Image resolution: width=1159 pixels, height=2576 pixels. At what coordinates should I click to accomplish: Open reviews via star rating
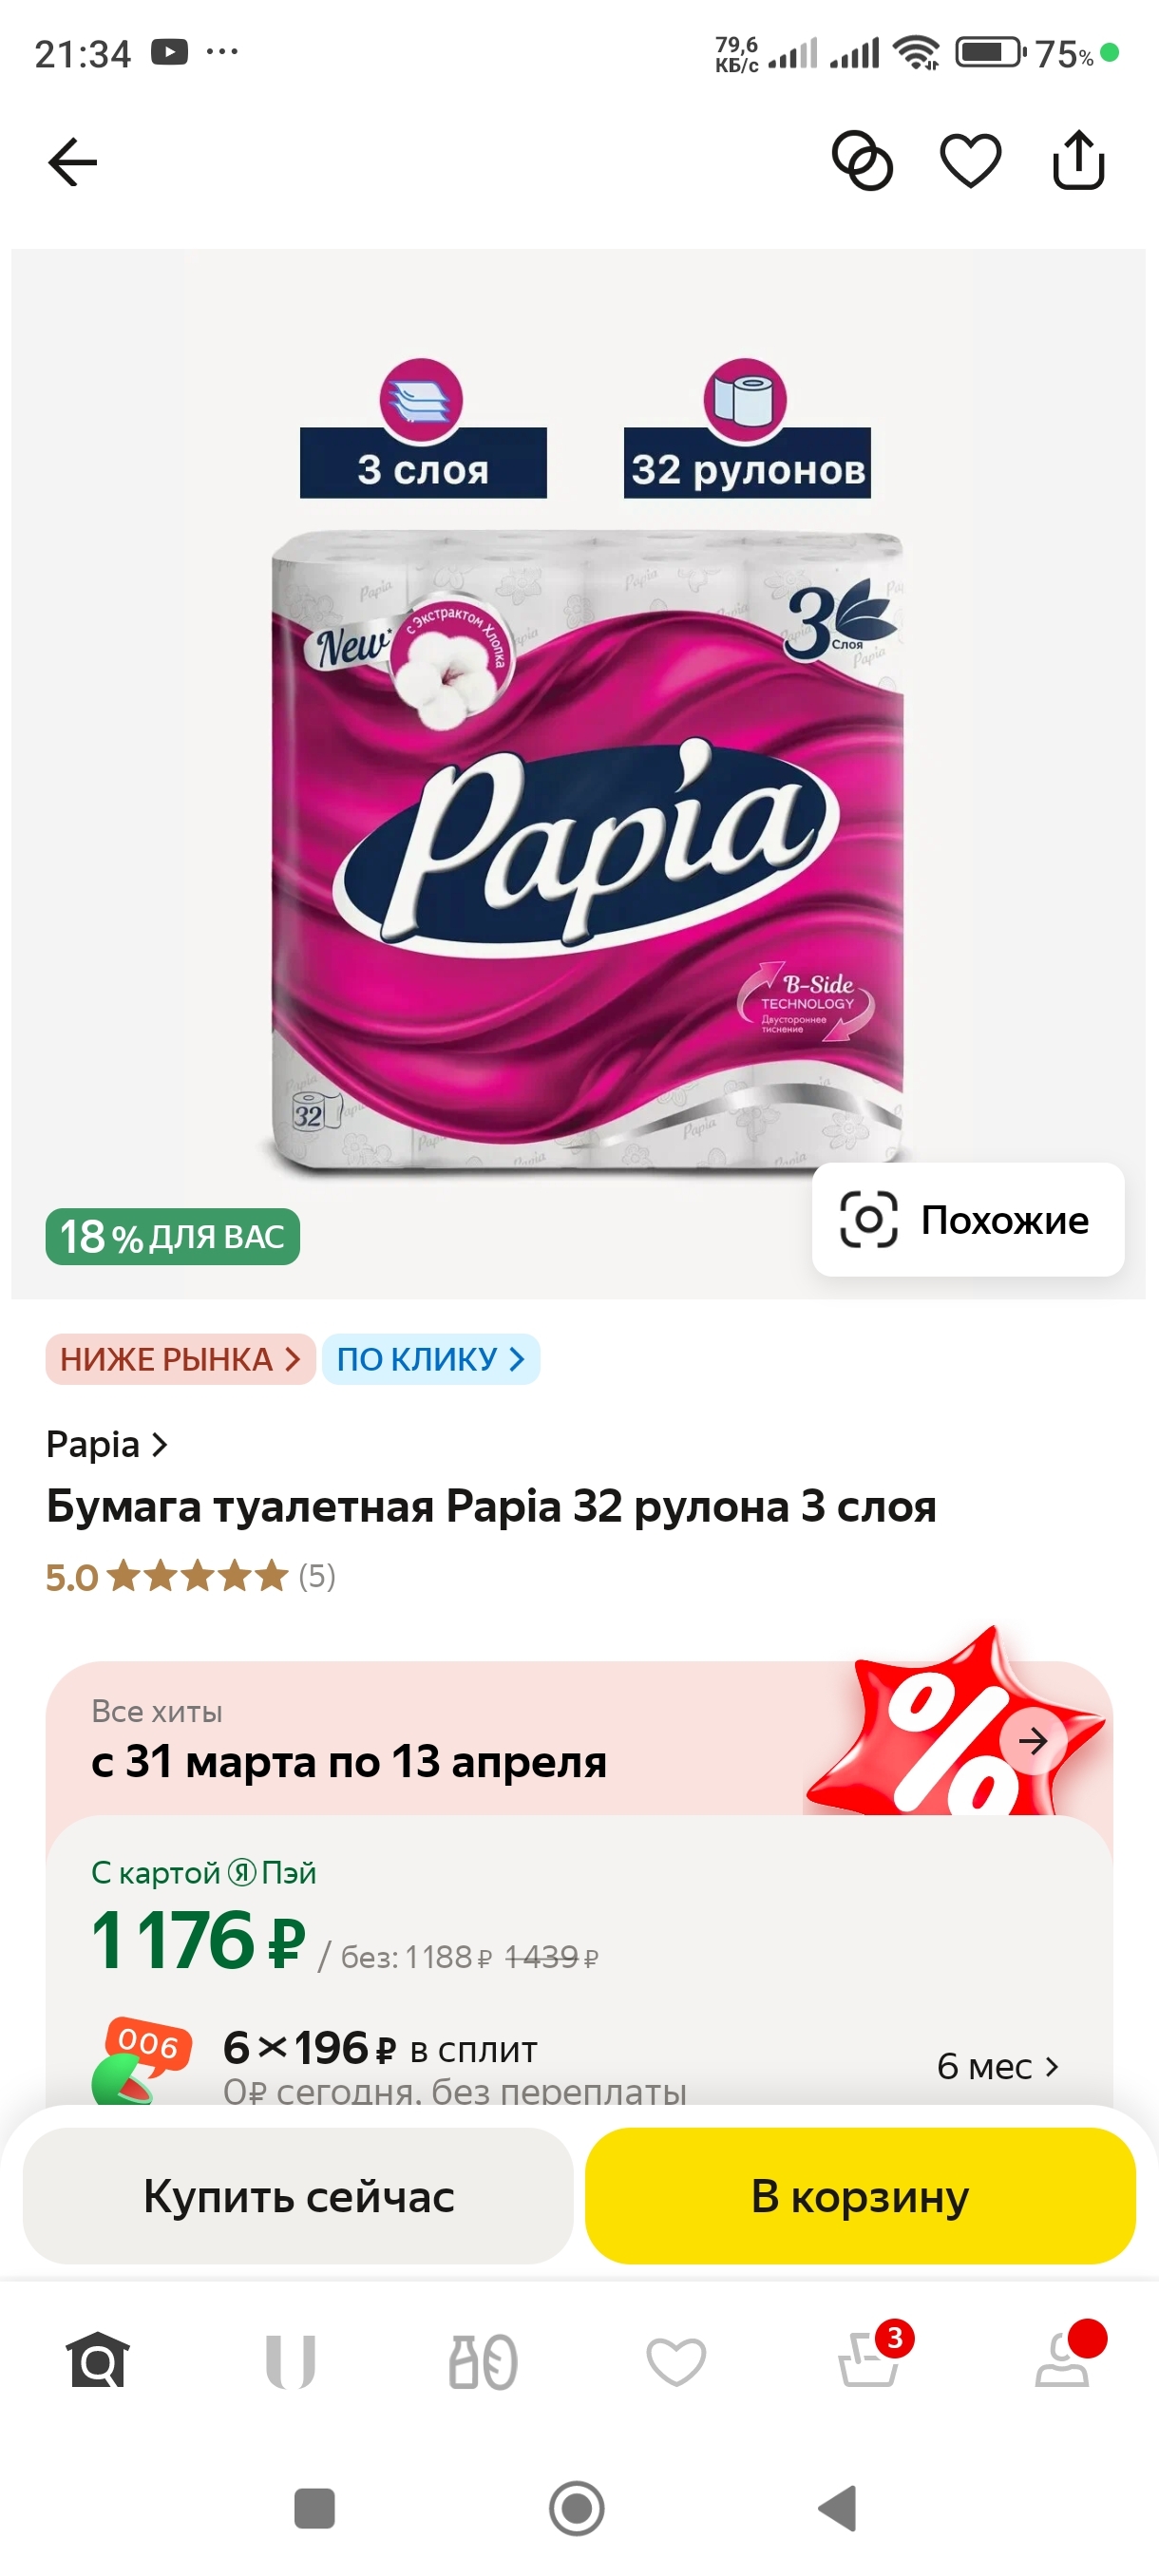pyautogui.click(x=190, y=1577)
